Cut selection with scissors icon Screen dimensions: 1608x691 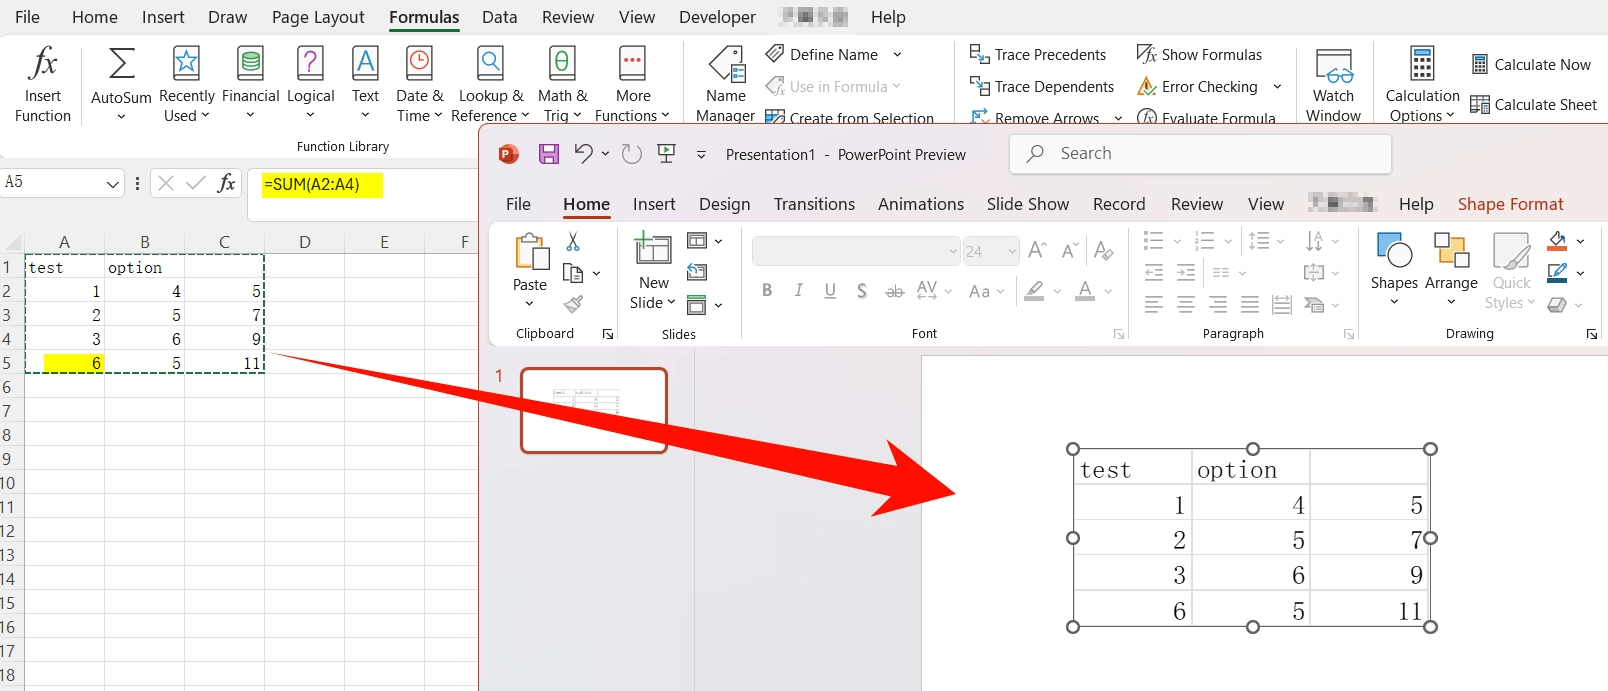click(573, 241)
